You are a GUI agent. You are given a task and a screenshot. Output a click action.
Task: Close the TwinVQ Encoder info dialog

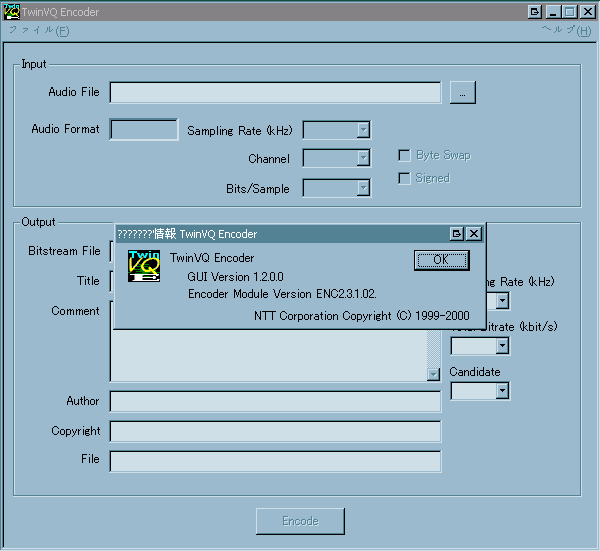[474, 233]
